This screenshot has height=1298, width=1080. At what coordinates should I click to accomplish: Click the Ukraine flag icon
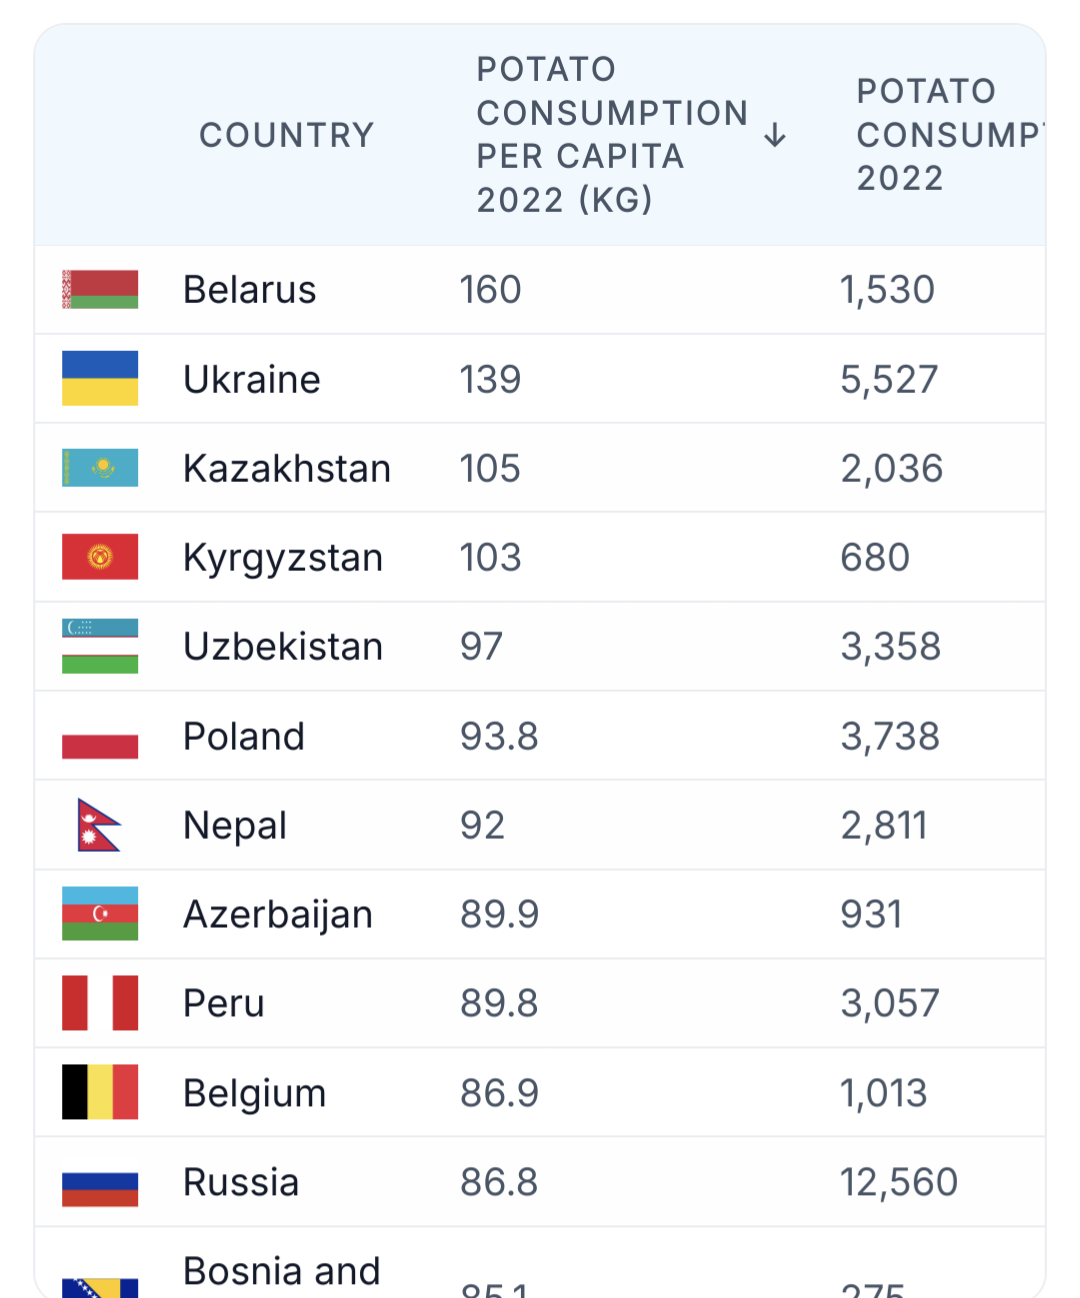click(x=100, y=378)
